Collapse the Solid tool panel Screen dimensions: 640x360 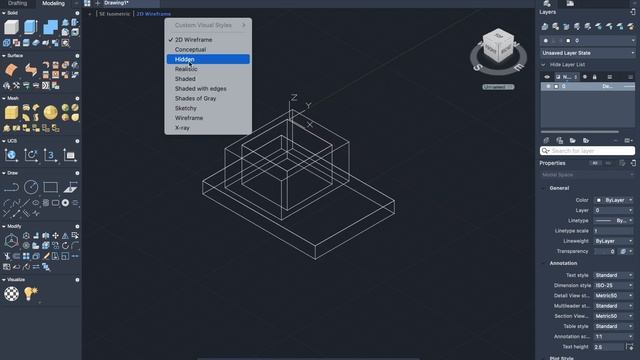[x=4, y=13]
